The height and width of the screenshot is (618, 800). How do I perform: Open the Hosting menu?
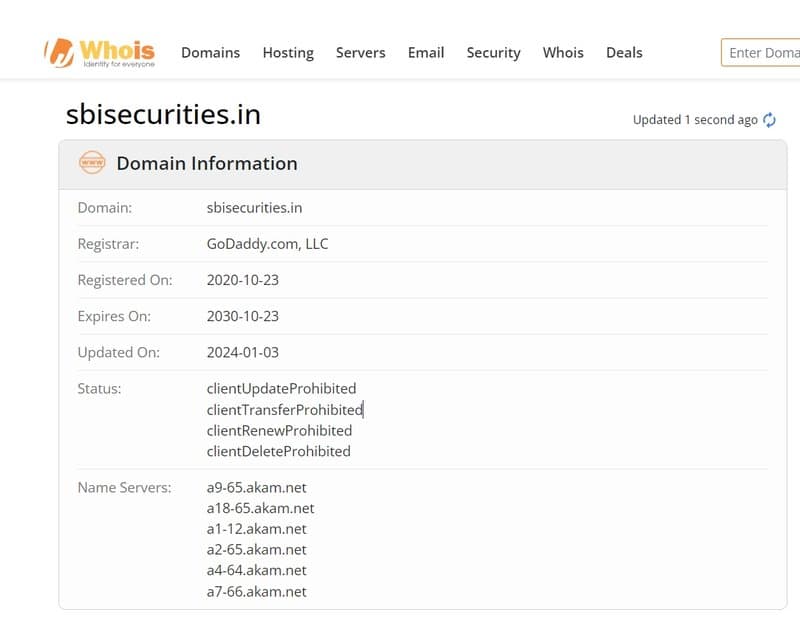click(x=288, y=53)
